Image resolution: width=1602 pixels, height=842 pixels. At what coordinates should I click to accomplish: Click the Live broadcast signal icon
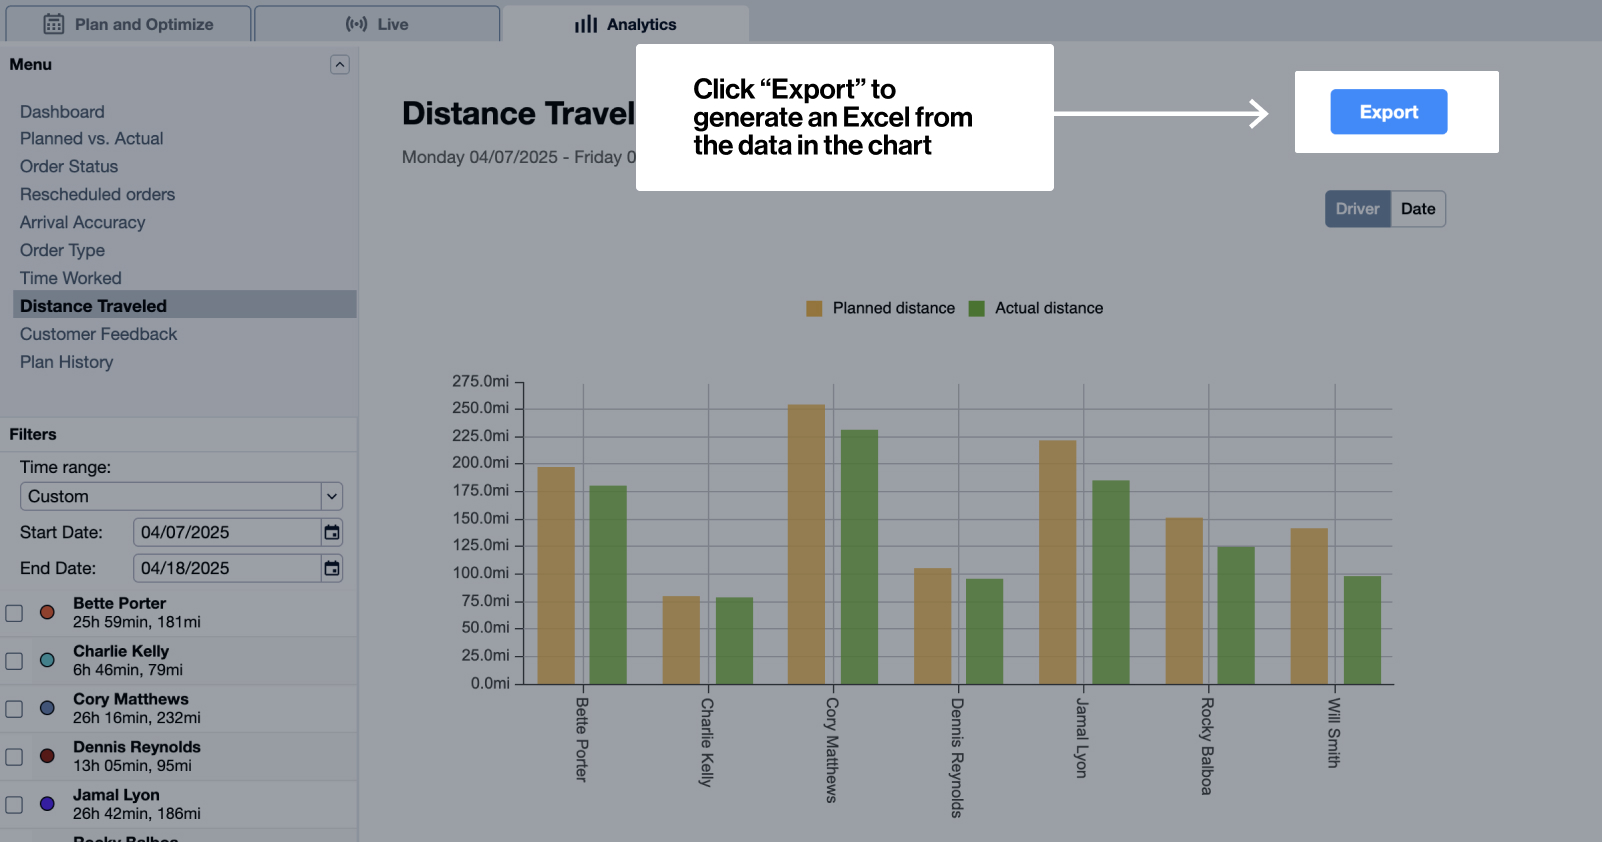point(356,24)
